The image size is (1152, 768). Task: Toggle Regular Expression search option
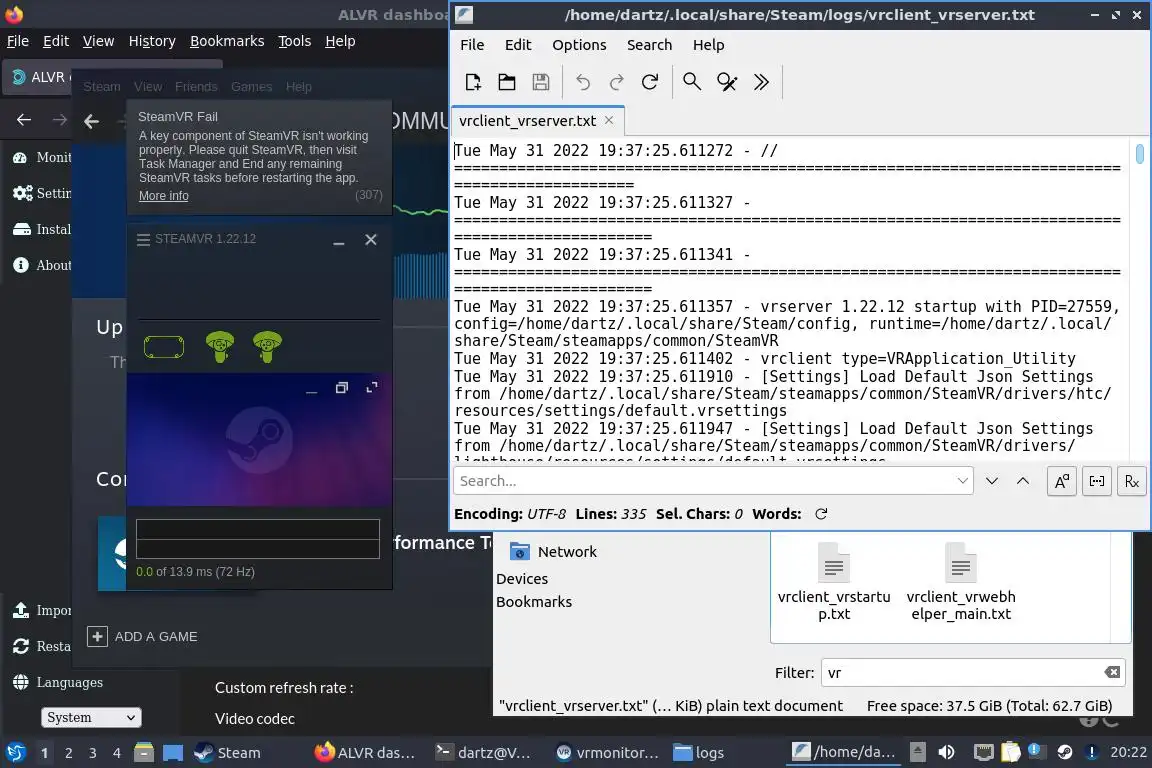(1132, 481)
